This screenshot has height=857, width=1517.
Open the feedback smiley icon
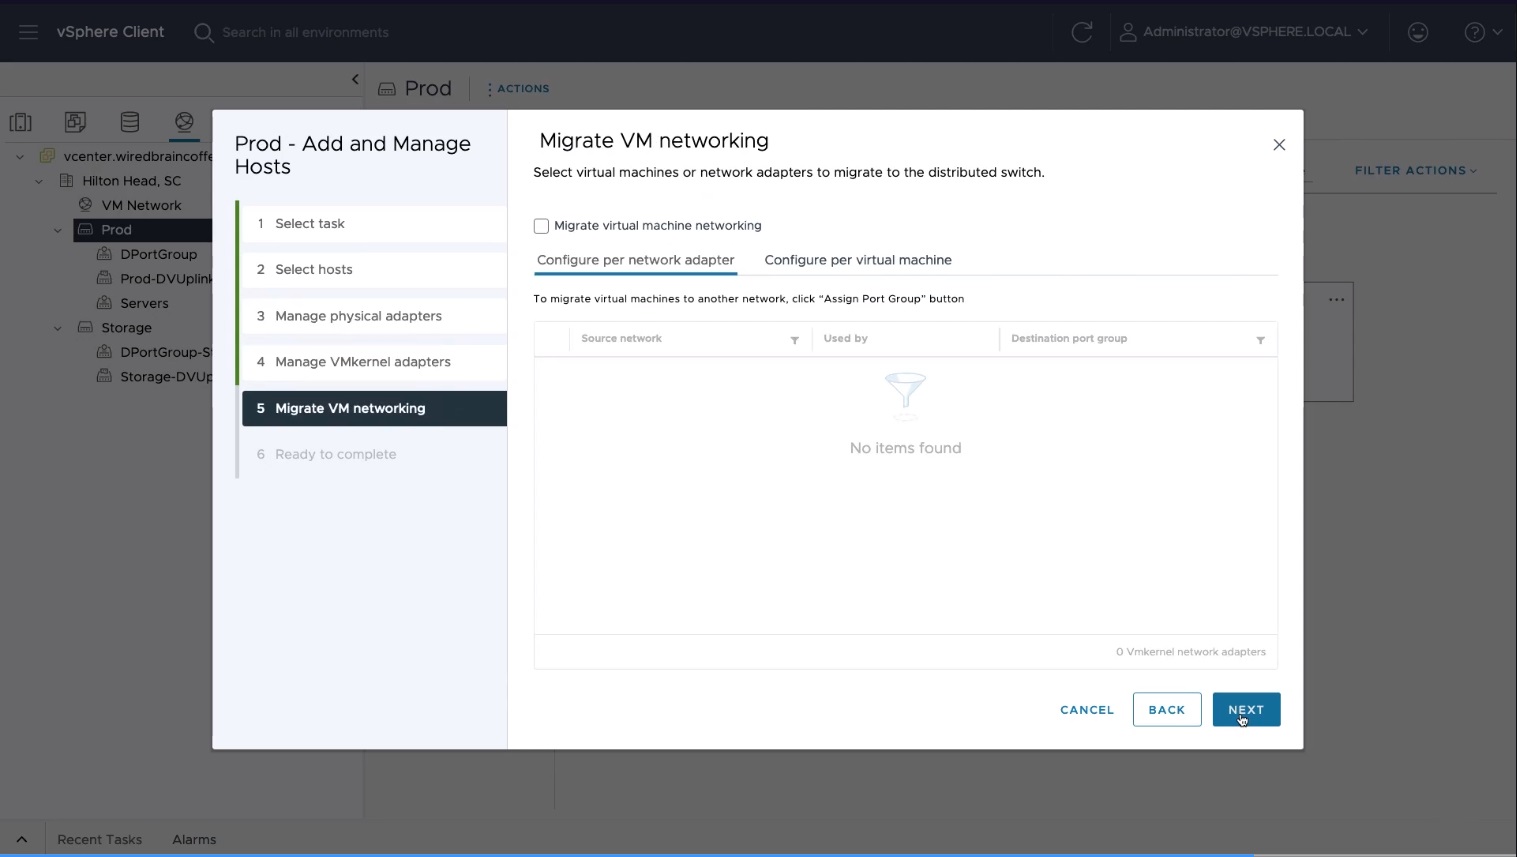tap(1417, 32)
